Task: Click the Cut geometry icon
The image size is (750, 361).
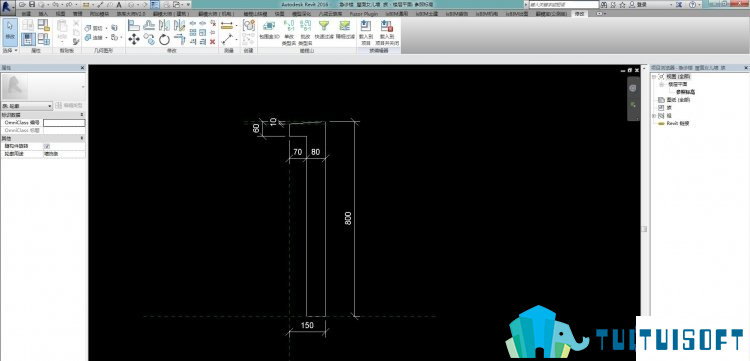Action: tap(88, 28)
